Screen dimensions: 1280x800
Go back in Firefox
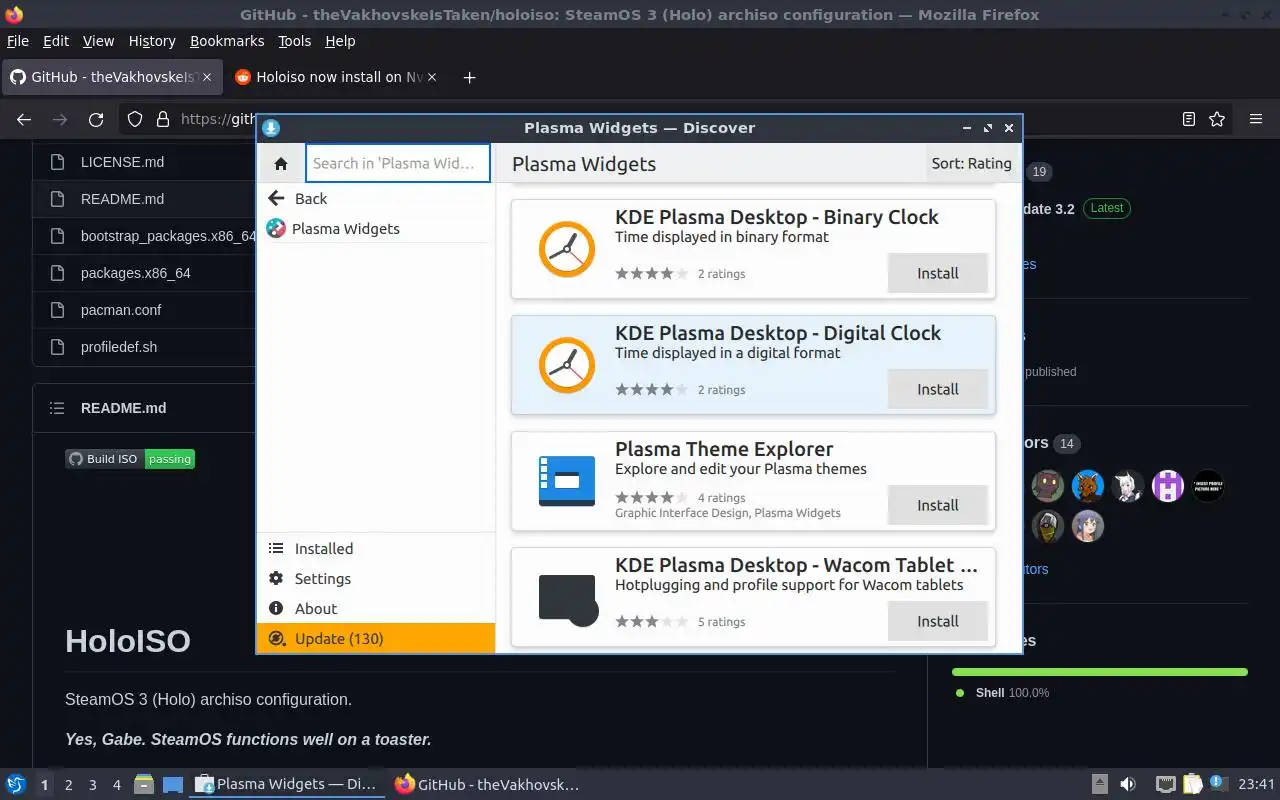(24, 119)
